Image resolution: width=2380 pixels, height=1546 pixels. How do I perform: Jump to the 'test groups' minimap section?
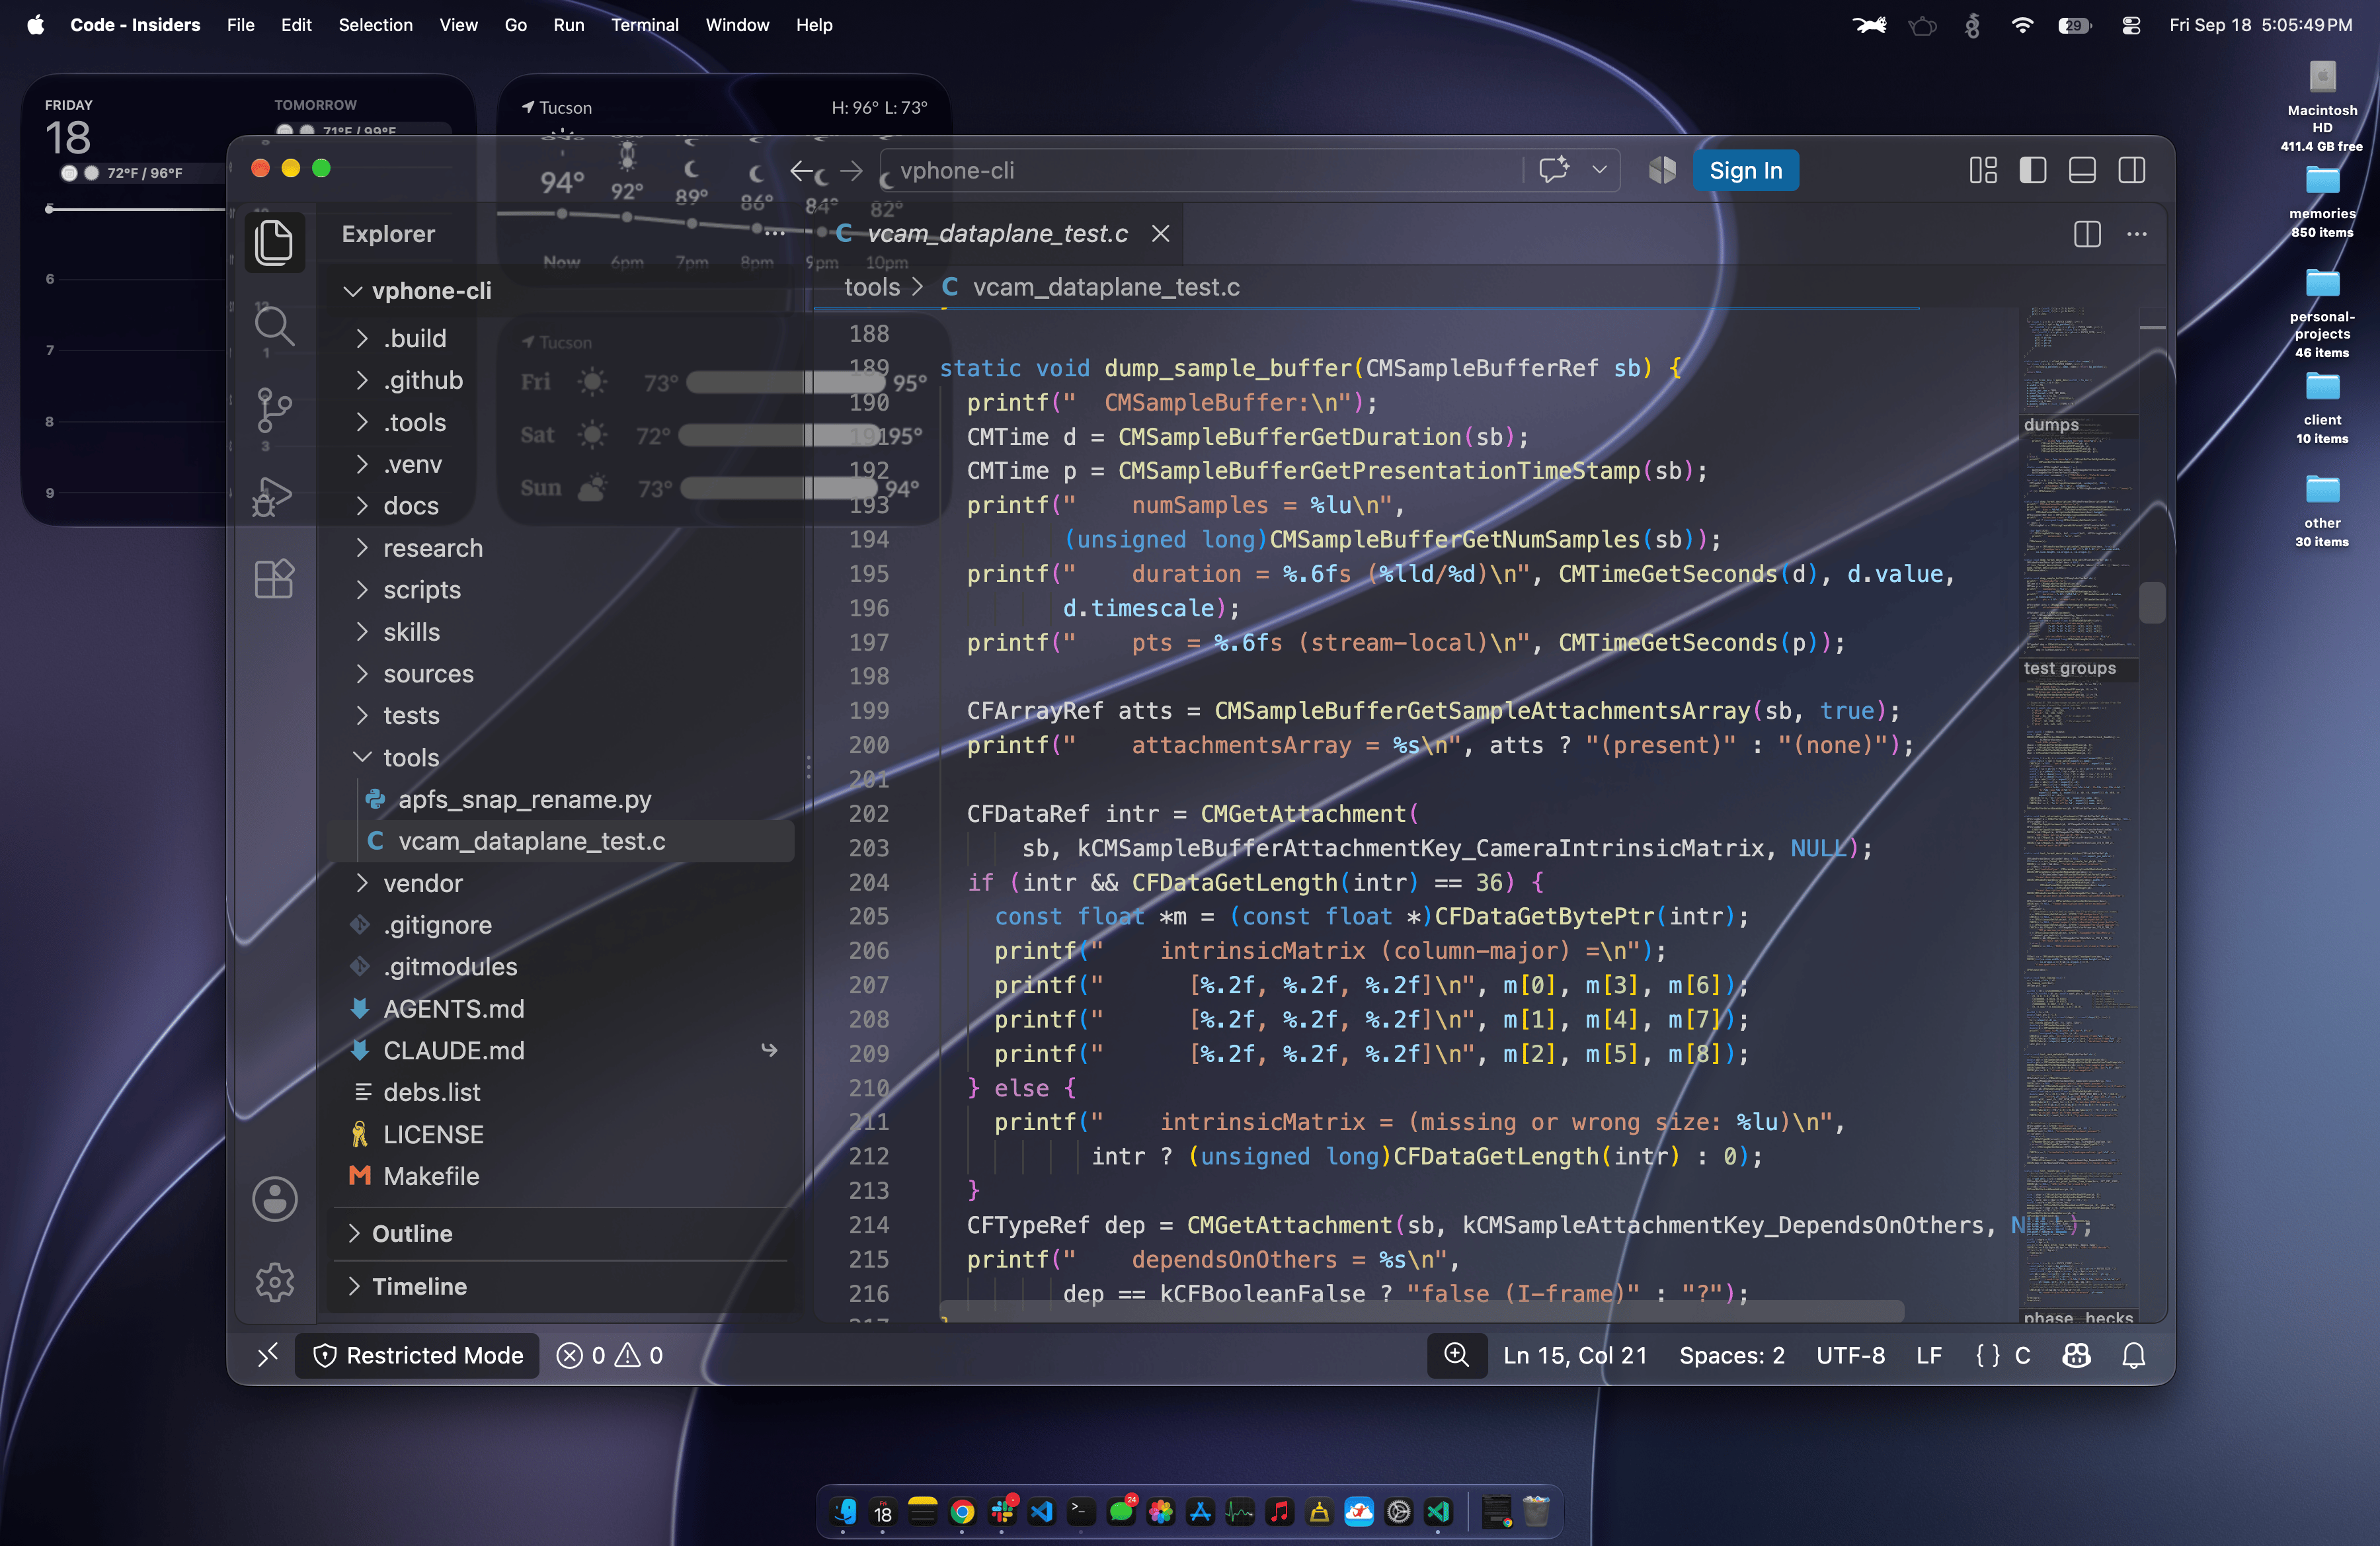pyautogui.click(x=2070, y=668)
